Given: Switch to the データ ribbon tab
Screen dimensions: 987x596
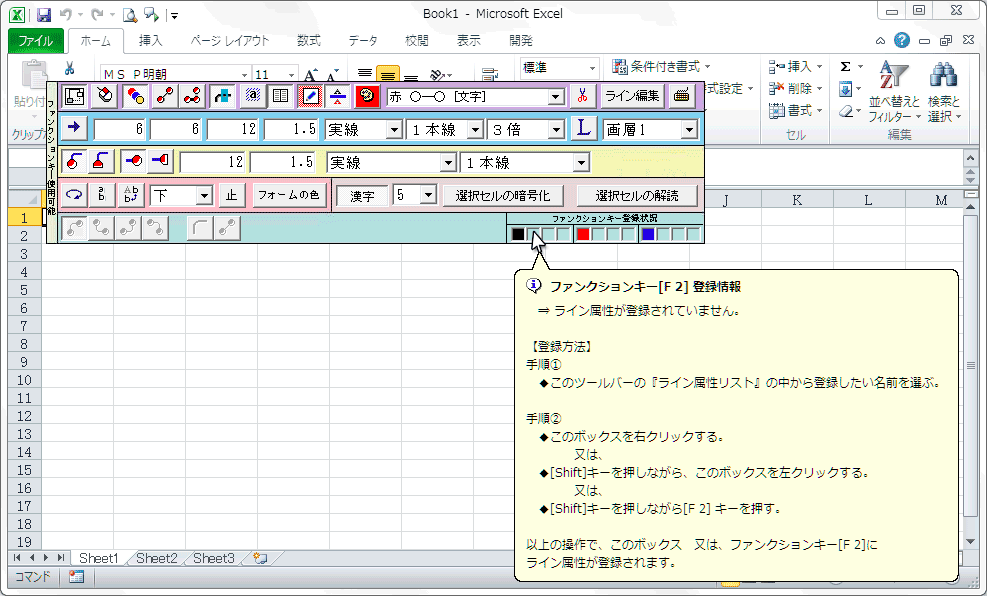Looking at the screenshot, I should click(363, 41).
